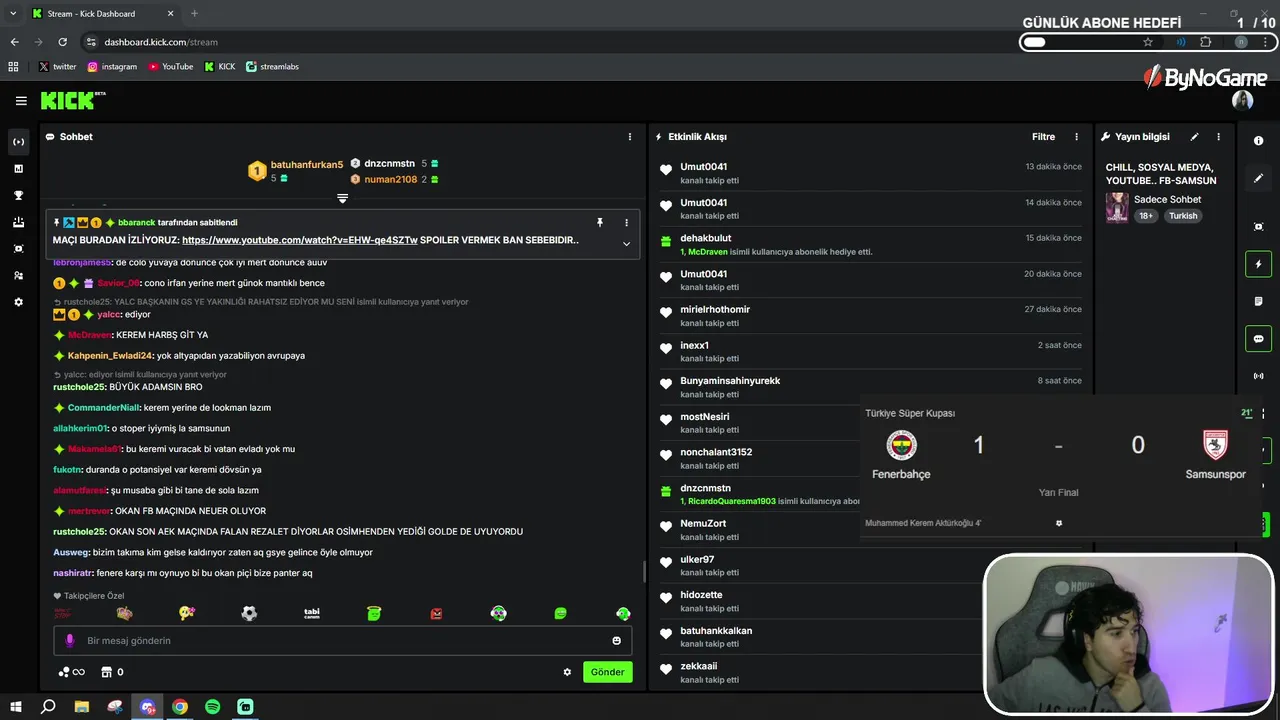Click the message input field

(342, 640)
